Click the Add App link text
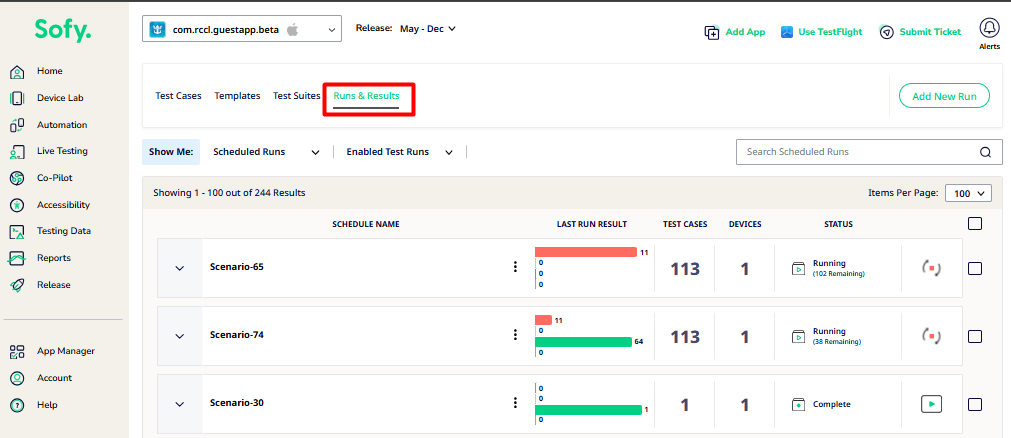The width and height of the screenshot is (1011, 438). [x=745, y=32]
